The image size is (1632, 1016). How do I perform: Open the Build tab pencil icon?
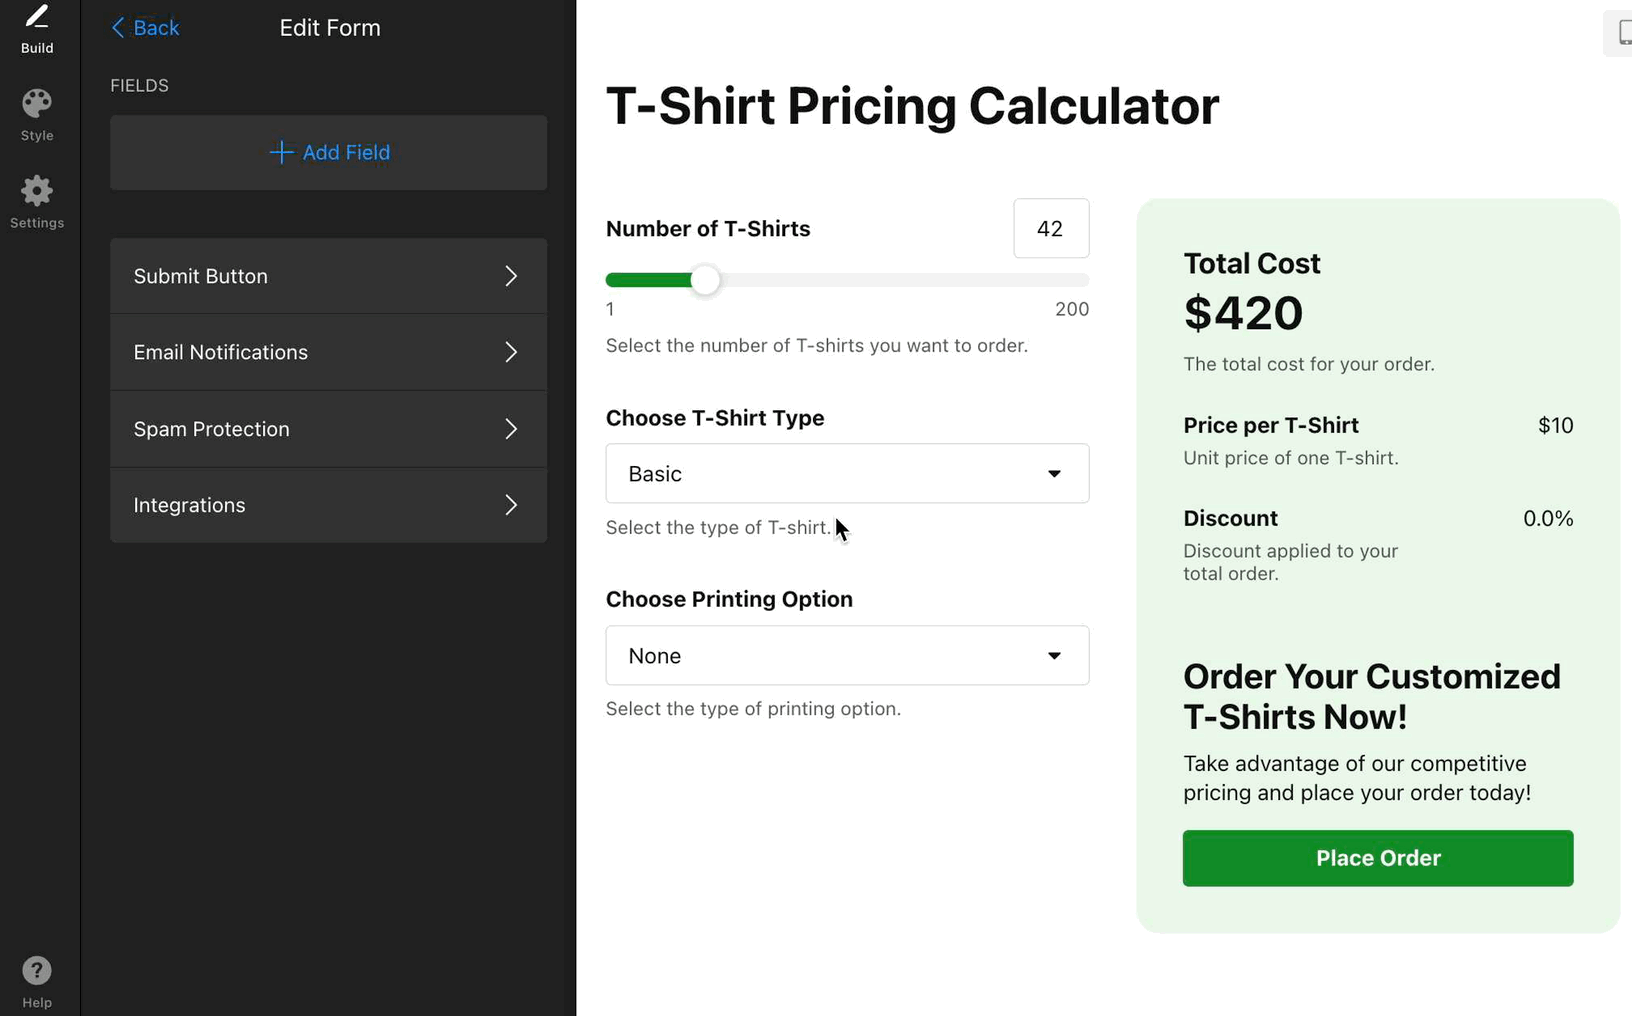tap(37, 17)
